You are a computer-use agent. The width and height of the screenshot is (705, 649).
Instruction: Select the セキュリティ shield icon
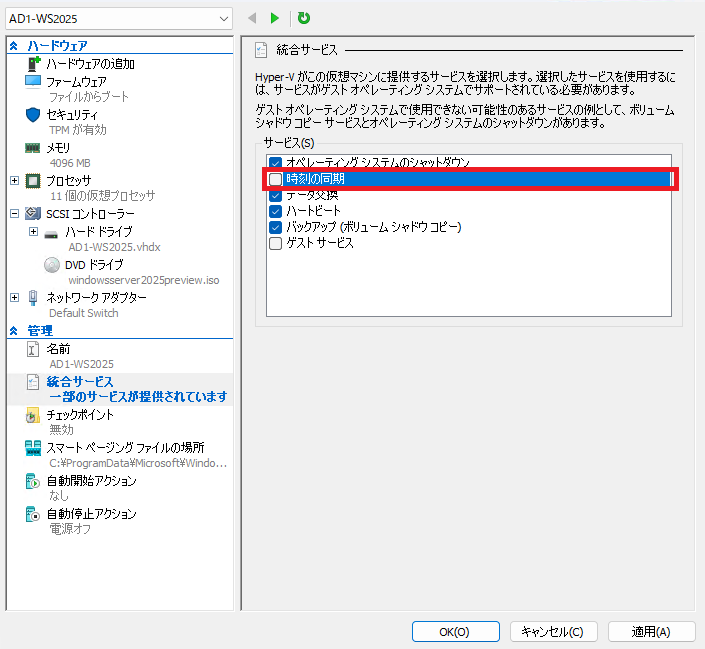33,115
